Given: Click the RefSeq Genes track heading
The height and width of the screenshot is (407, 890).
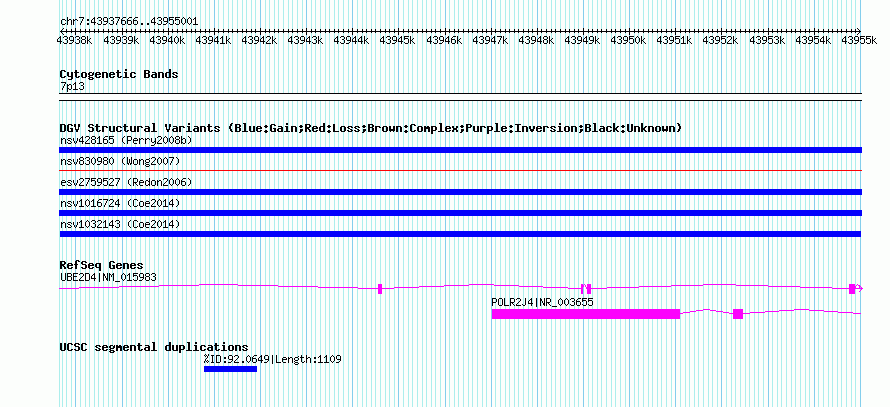Looking at the screenshot, I should pyautogui.click(x=102, y=265).
